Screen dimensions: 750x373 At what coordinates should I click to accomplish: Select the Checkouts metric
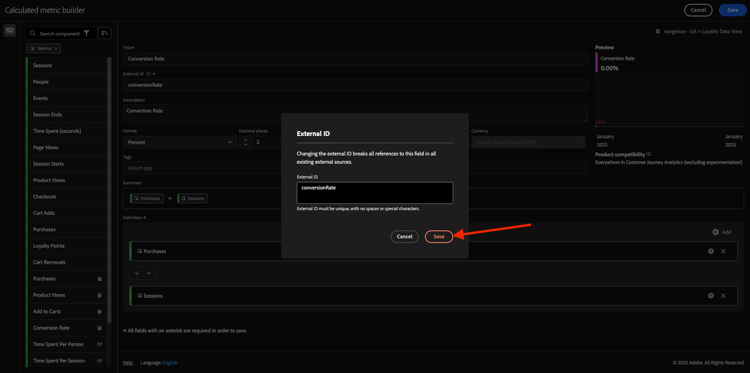(x=66, y=197)
